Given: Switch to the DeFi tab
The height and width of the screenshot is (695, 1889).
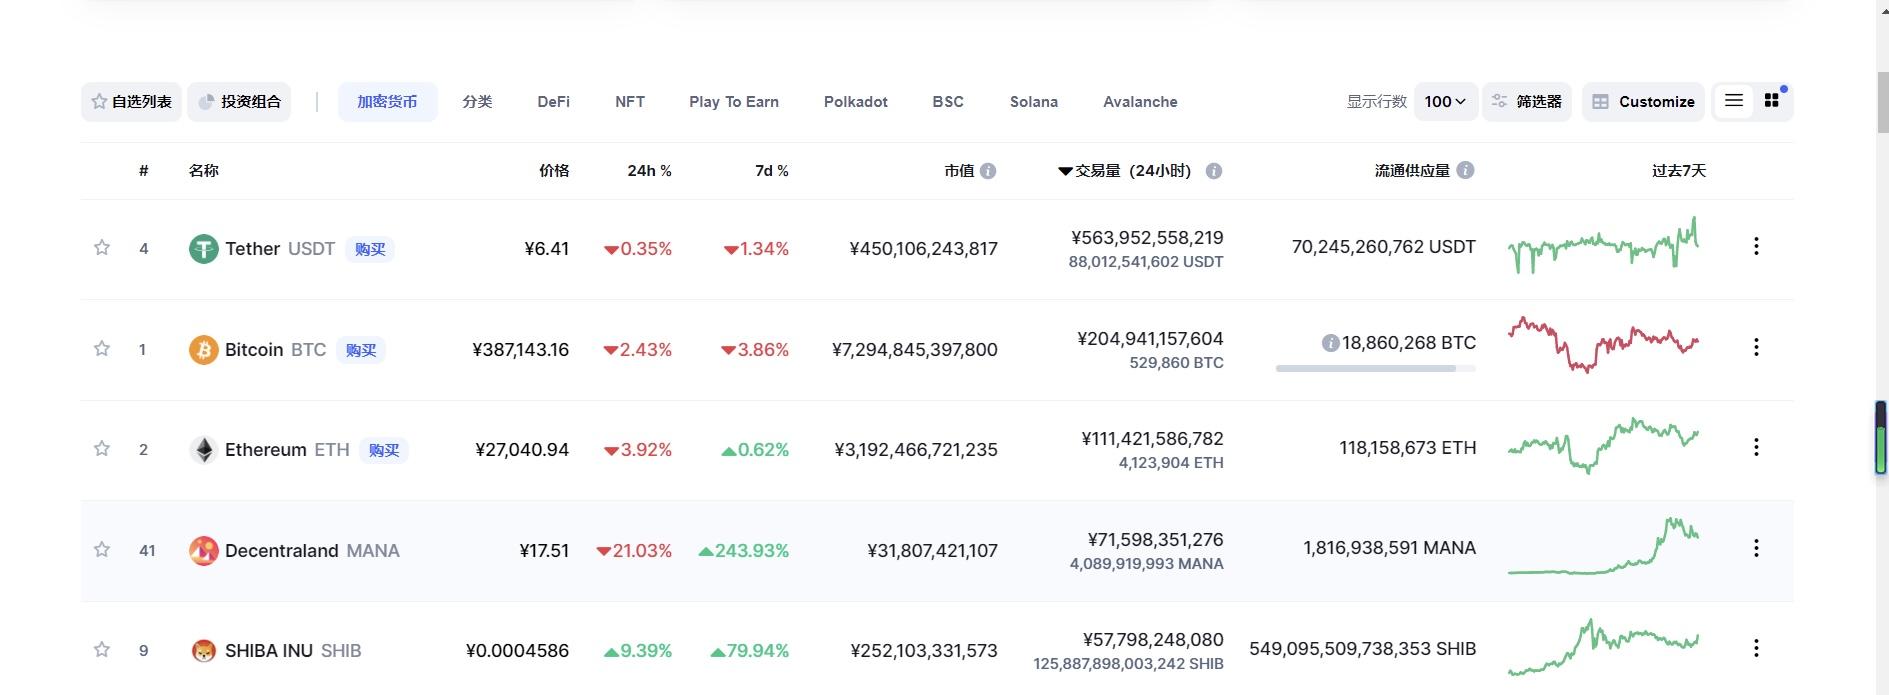Looking at the screenshot, I should (553, 102).
